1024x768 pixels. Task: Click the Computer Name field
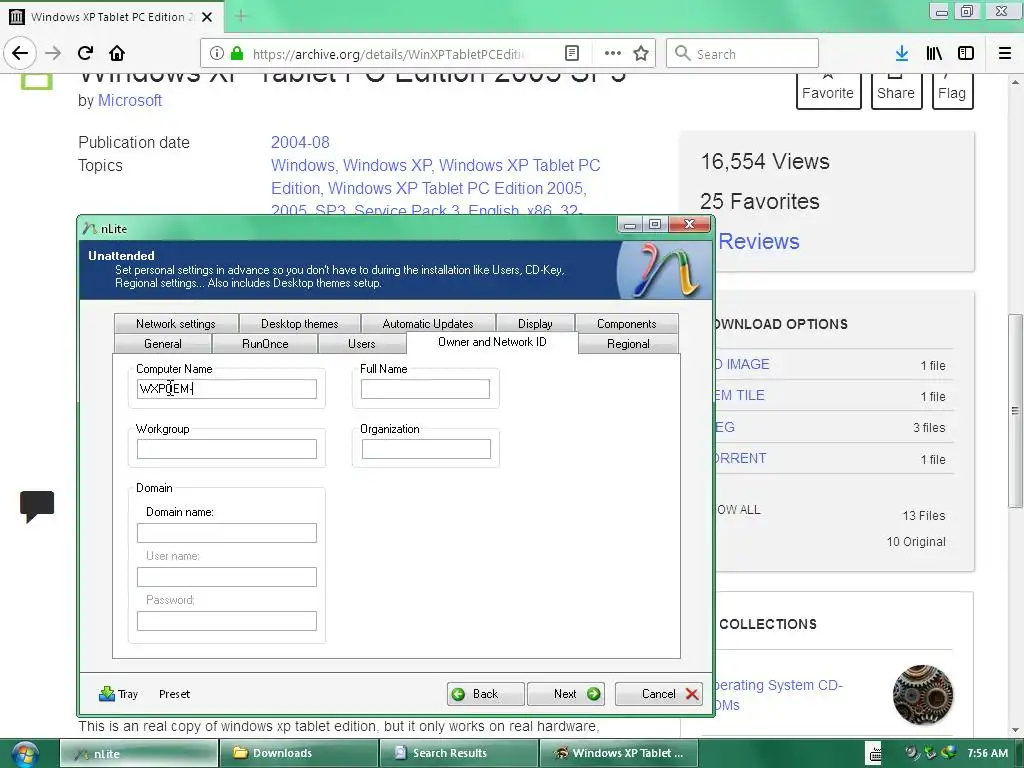227,389
